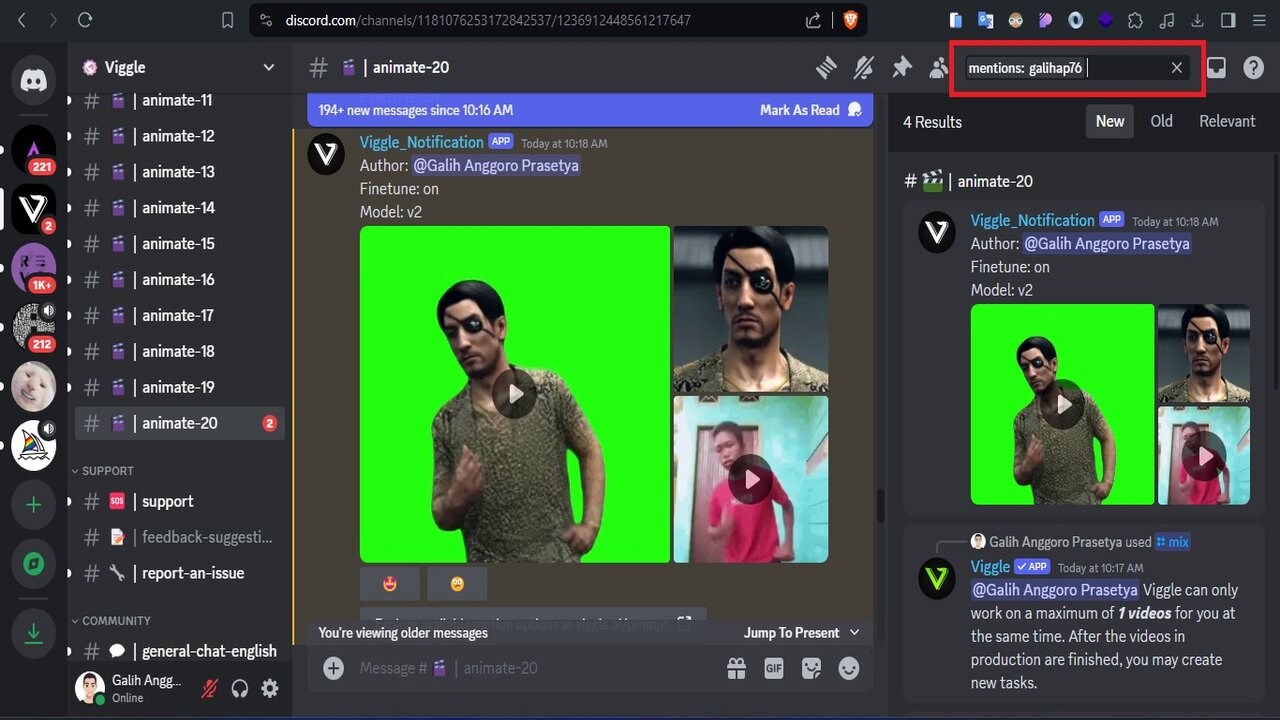The height and width of the screenshot is (720, 1280).
Task: Bookmark this page in browser toolbar
Action: click(227, 20)
